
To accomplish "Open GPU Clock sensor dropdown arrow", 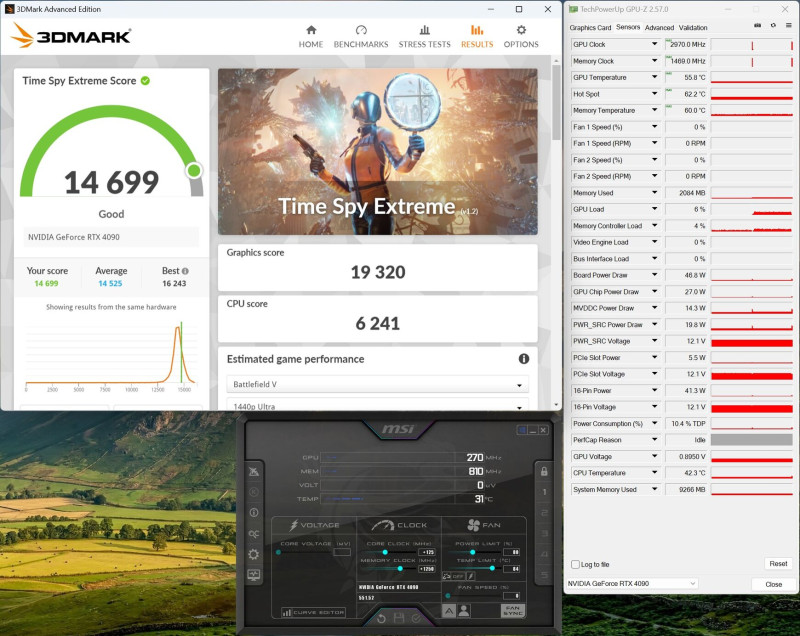I will pos(654,44).
